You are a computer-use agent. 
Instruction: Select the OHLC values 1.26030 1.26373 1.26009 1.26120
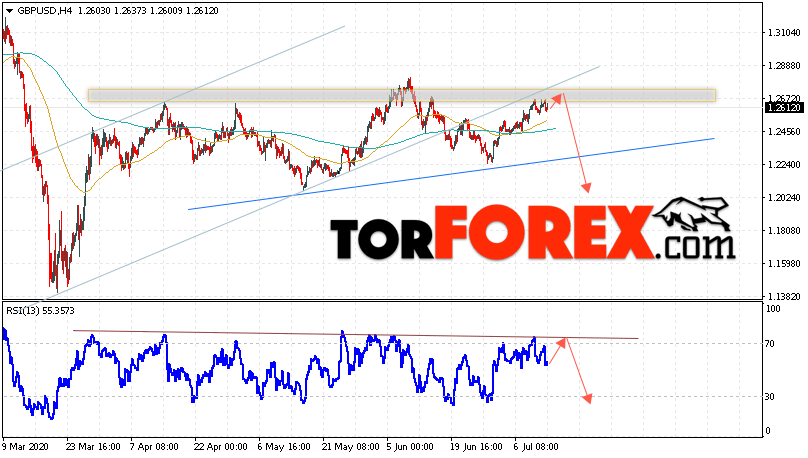pyautogui.click(x=148, y=11)
